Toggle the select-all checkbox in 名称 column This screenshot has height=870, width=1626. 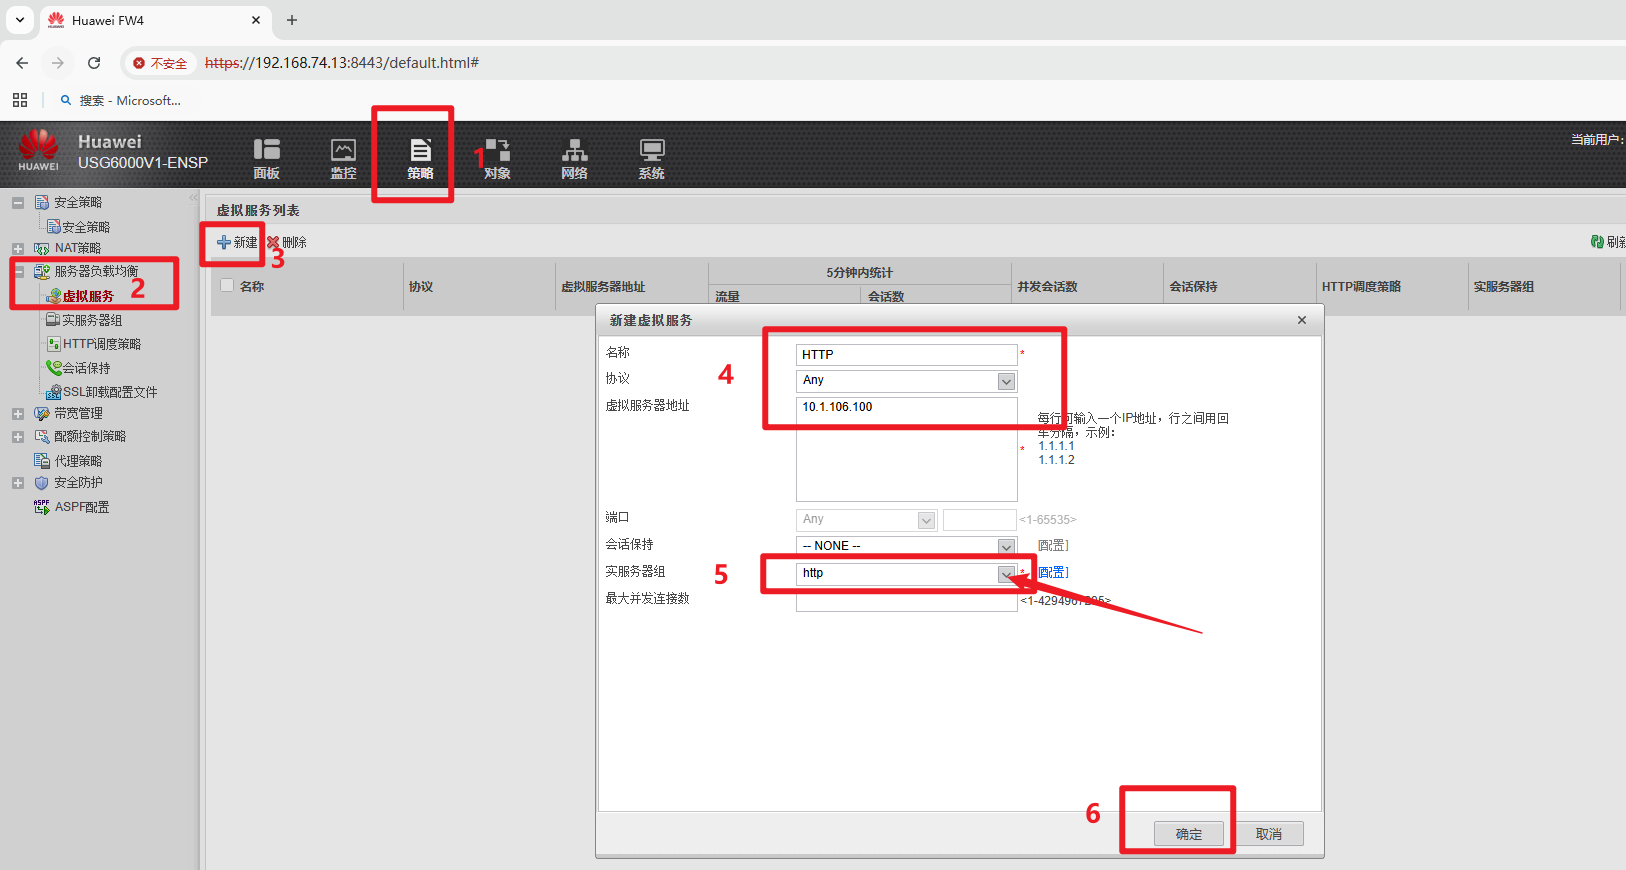pyautogui.click(x=227, y=286)
